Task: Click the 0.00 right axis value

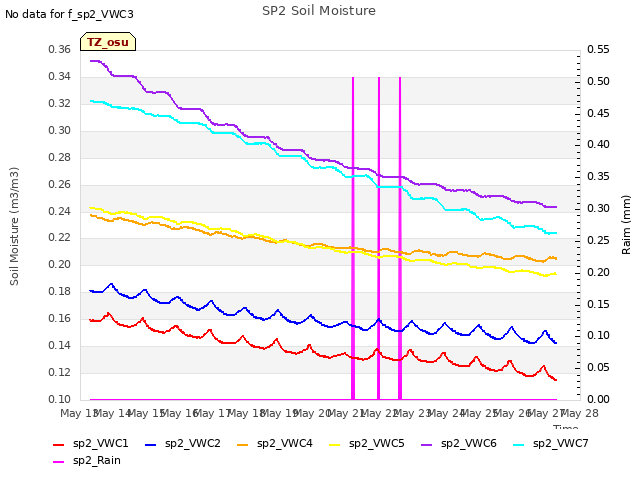Action: coord(598,399)
